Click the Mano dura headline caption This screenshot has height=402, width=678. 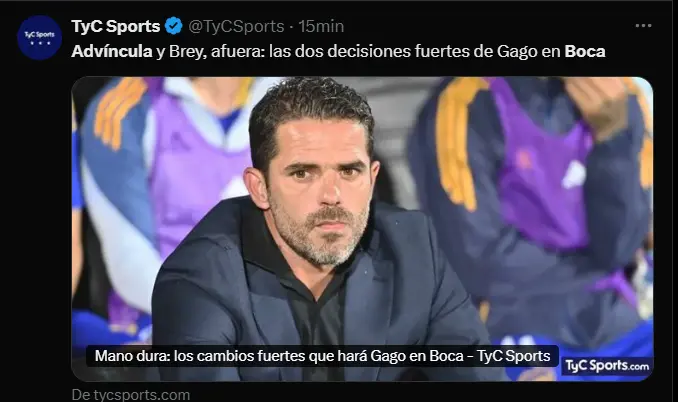point(322,356)
